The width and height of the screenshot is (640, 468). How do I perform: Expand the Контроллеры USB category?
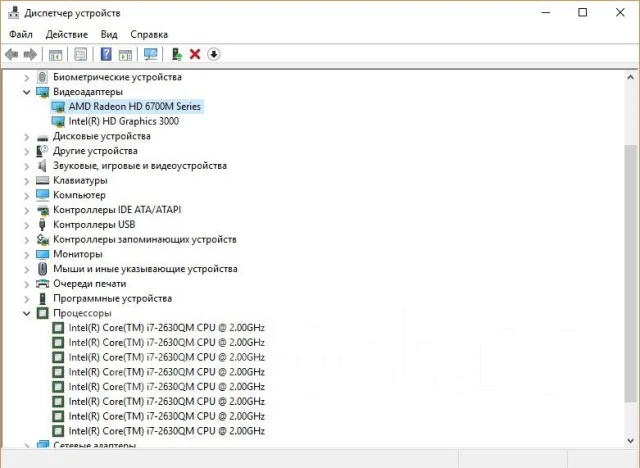tap(27, 225)
